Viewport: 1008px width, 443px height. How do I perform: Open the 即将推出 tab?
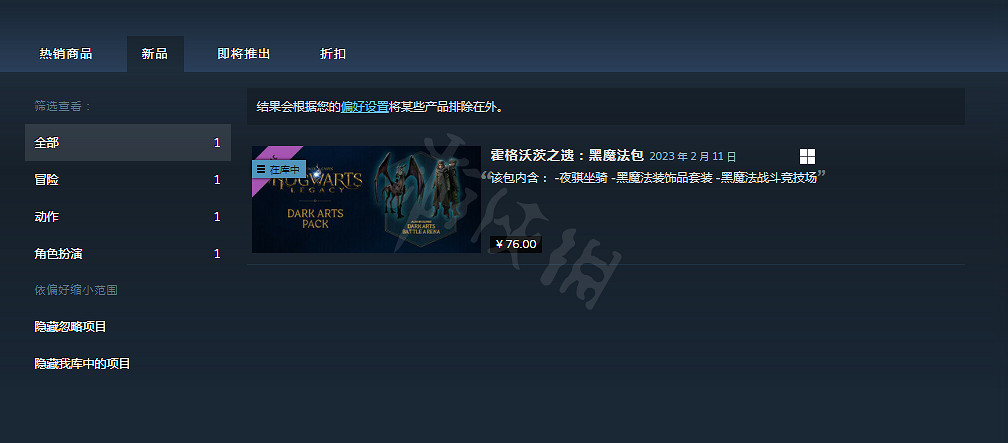[244, 54]
